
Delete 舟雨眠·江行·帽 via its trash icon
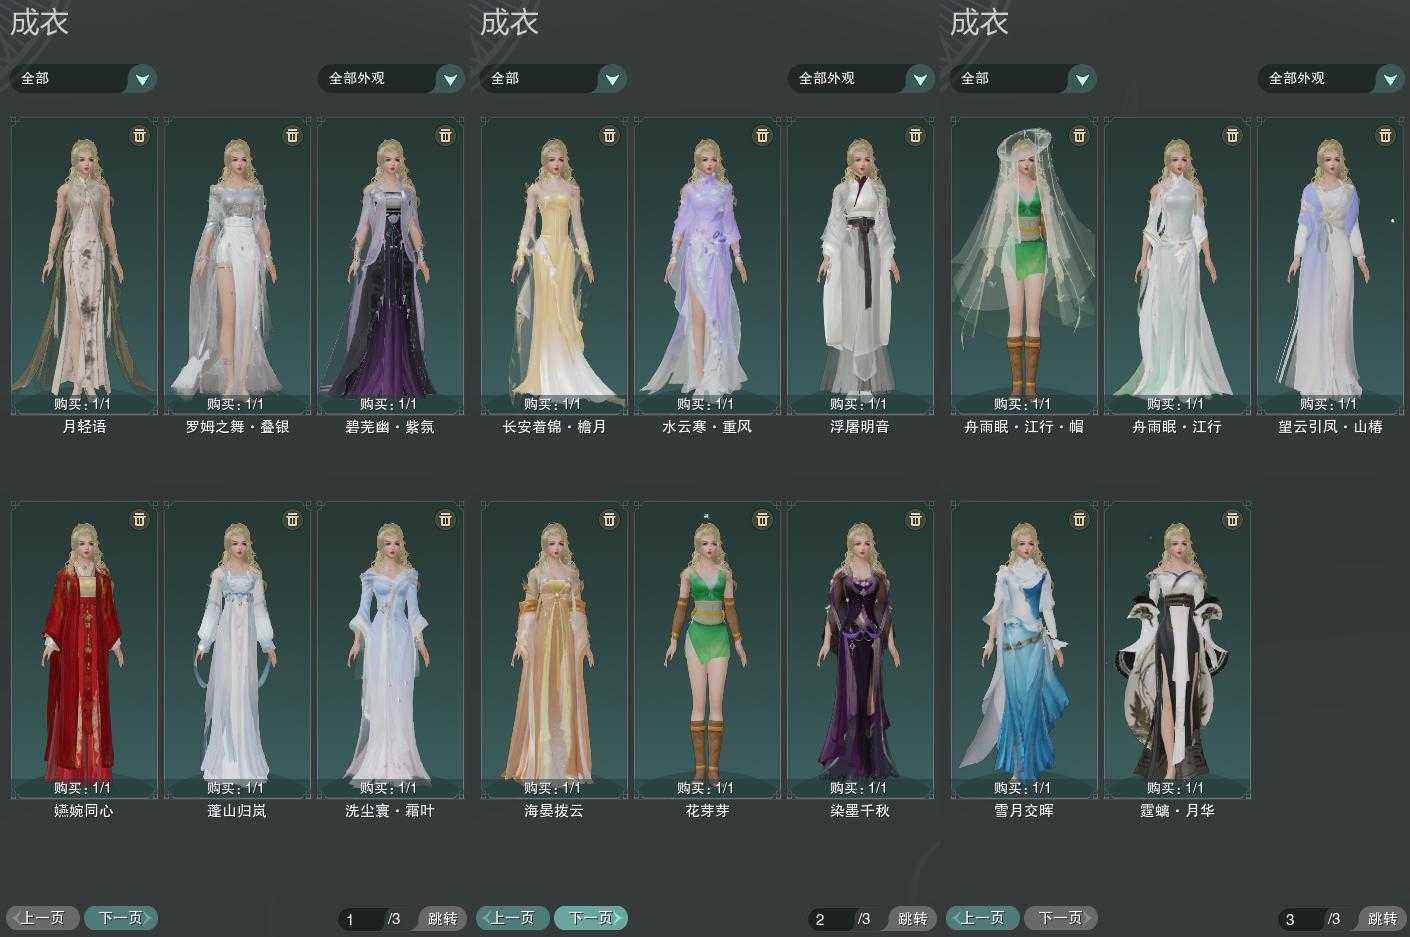pos(1079,135)
